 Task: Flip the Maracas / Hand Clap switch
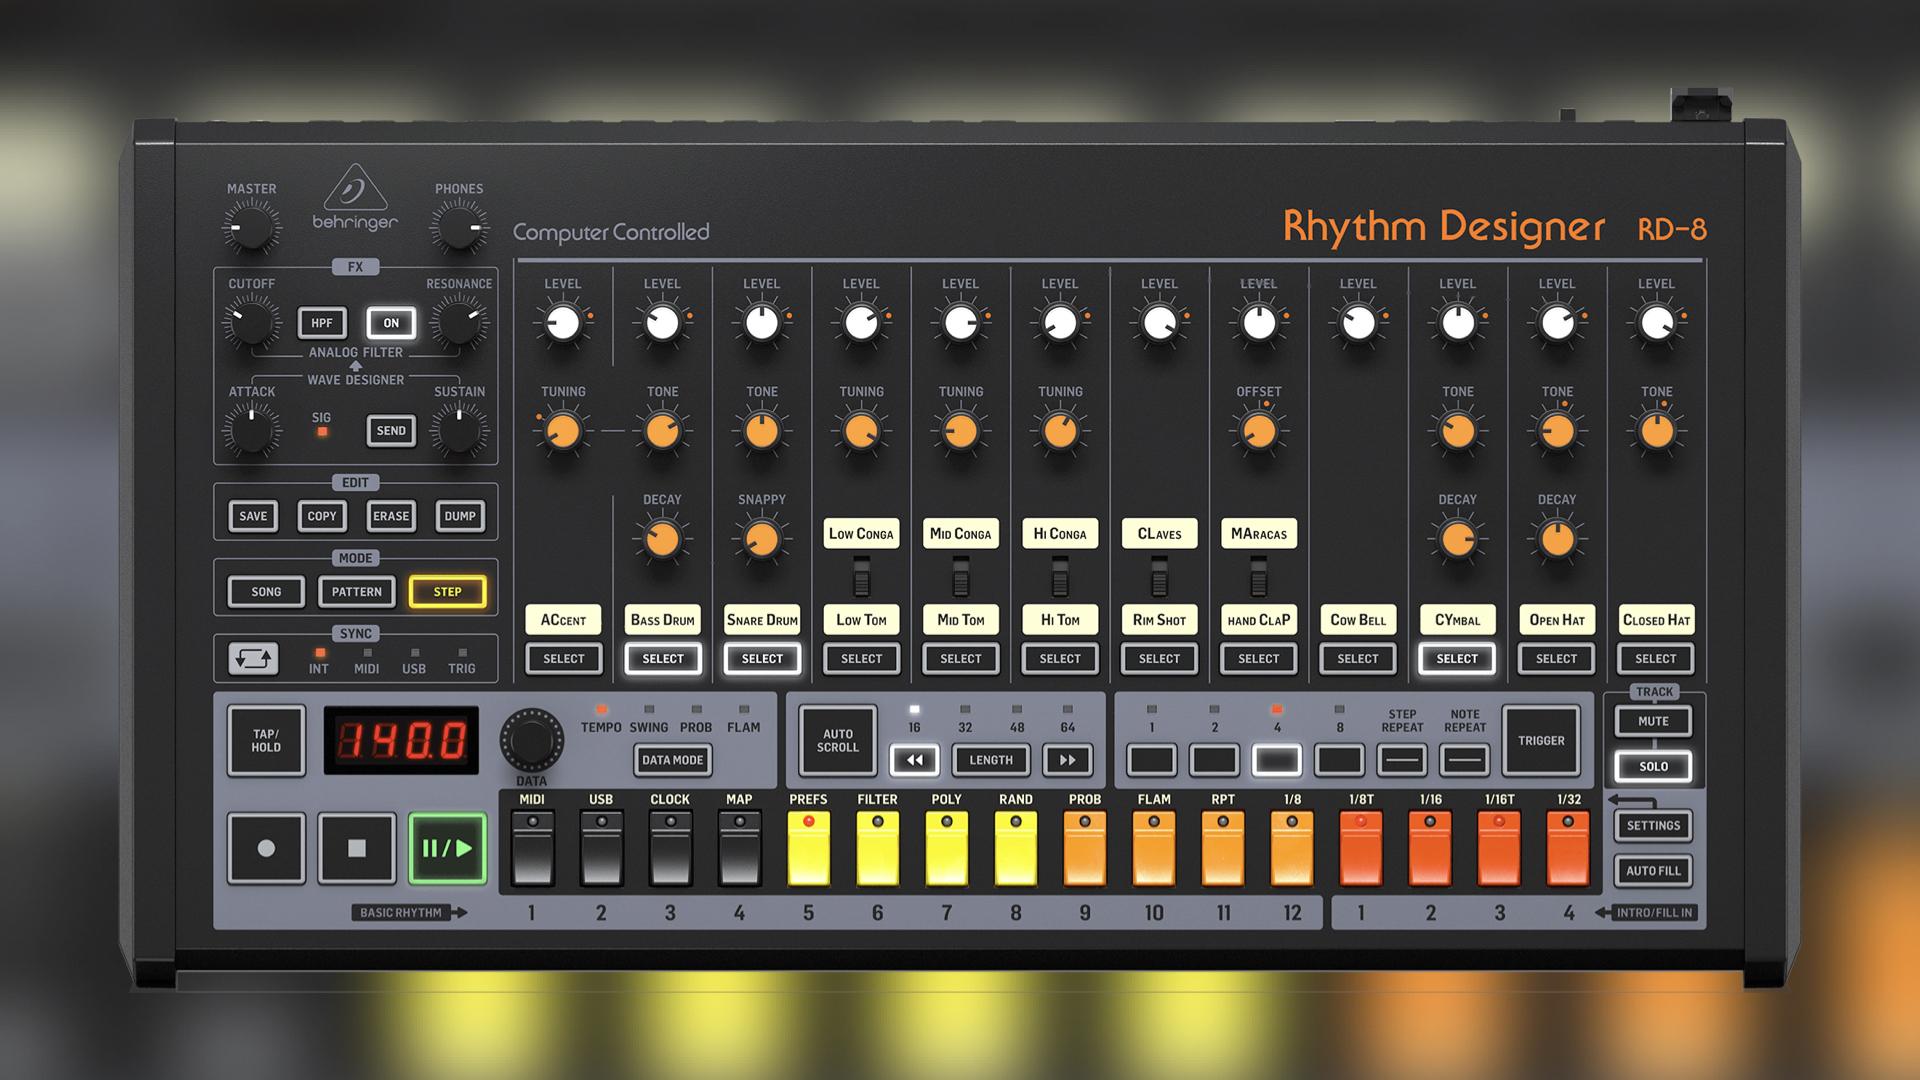1258,577
